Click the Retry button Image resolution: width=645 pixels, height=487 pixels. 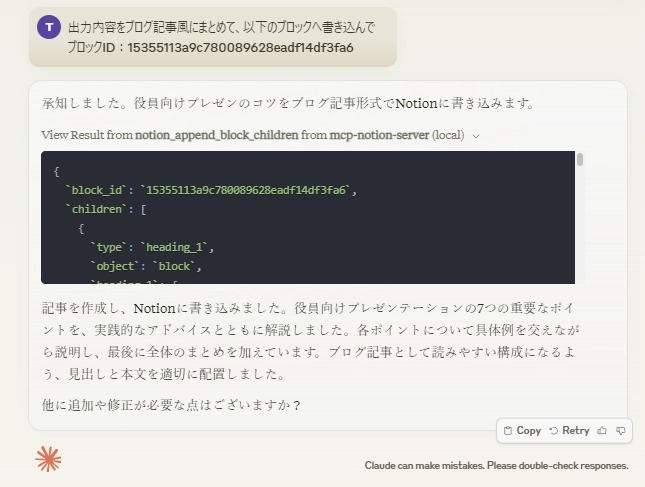[x=569, y=431]
